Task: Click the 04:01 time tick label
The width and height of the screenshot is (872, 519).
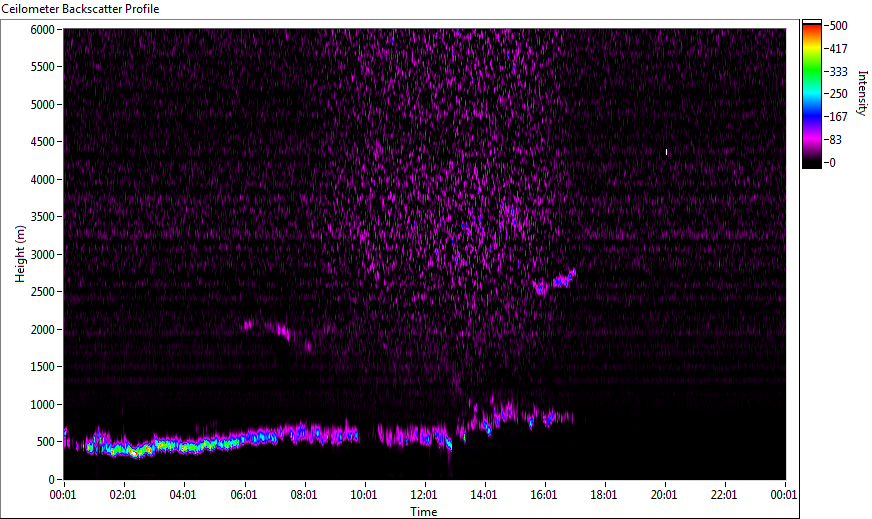Action: (183, 495)
